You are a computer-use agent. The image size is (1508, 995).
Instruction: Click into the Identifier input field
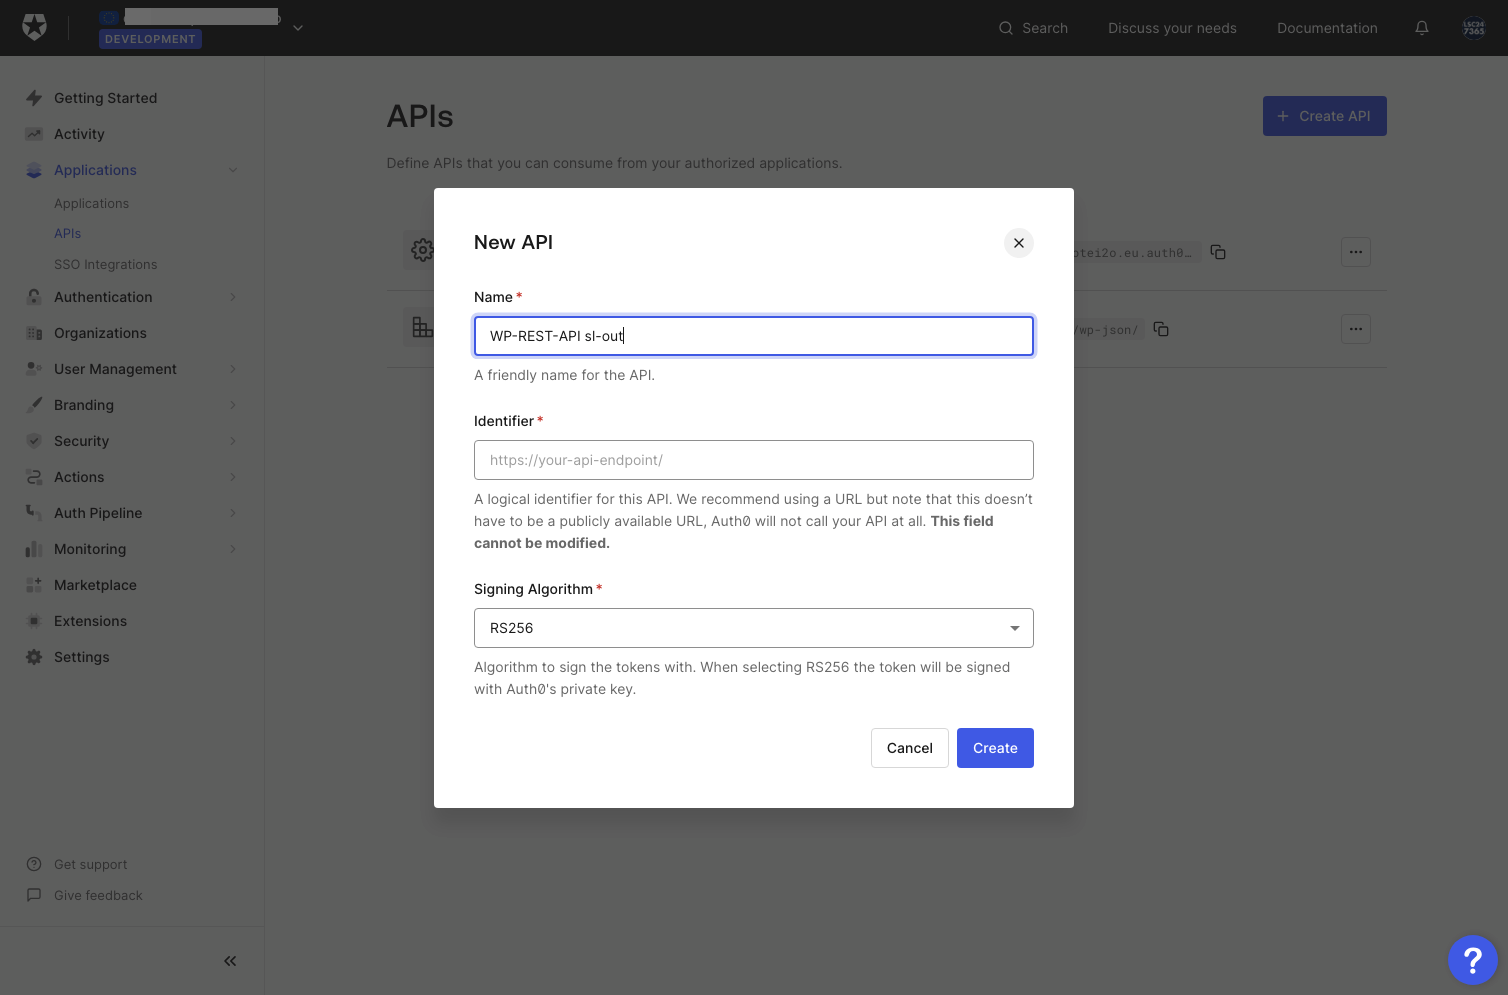pos(754,460)
